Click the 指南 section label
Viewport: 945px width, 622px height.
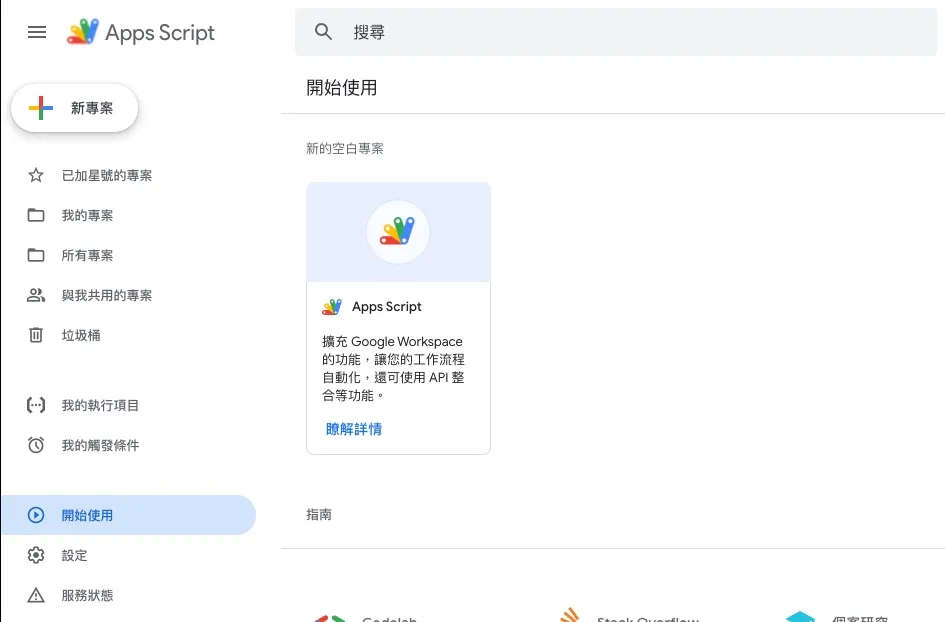319,515
